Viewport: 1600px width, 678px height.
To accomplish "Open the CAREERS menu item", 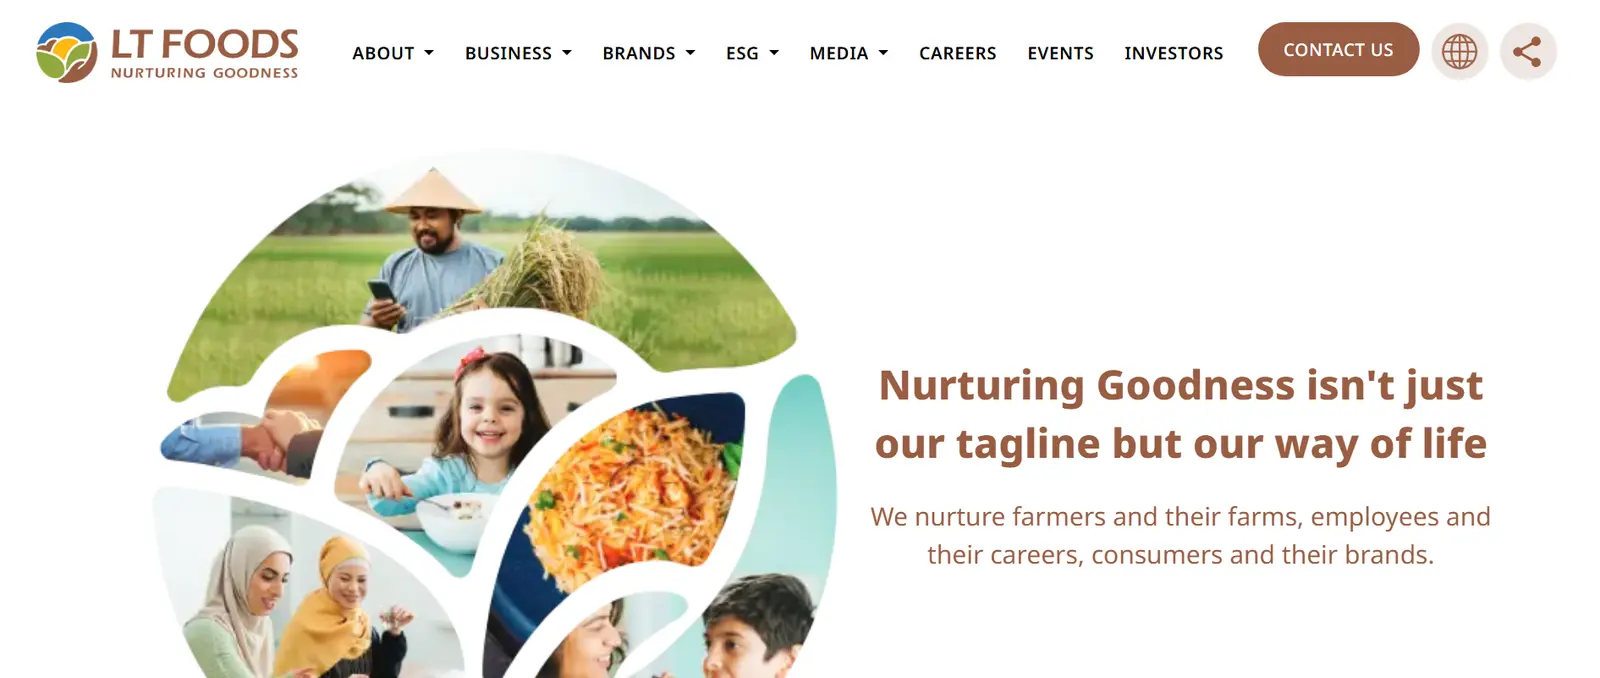I will coord(957,53).
